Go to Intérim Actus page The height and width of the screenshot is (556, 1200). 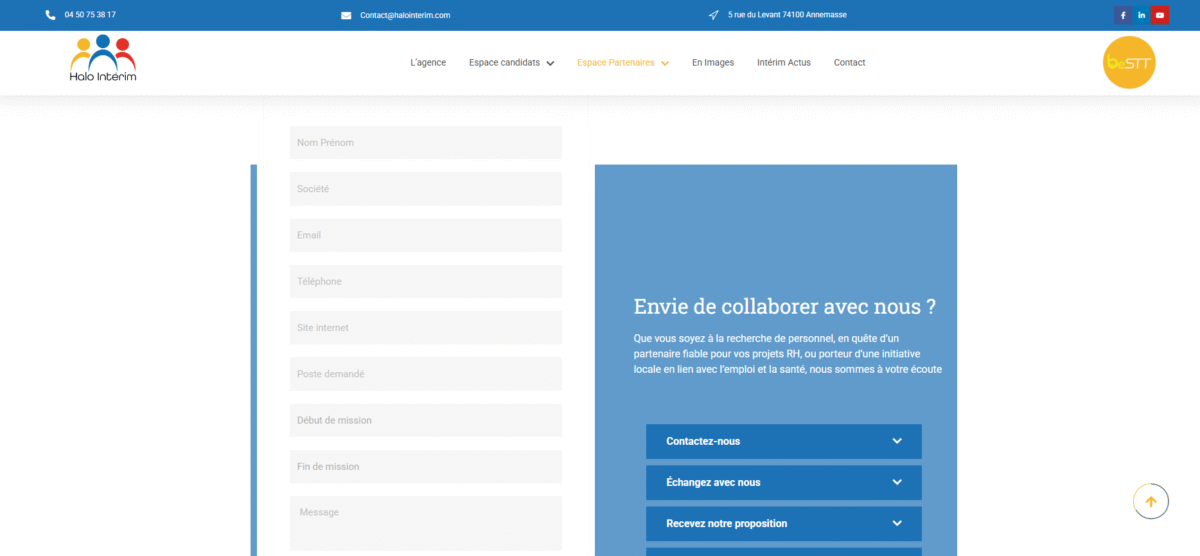(x=784, y=62)
